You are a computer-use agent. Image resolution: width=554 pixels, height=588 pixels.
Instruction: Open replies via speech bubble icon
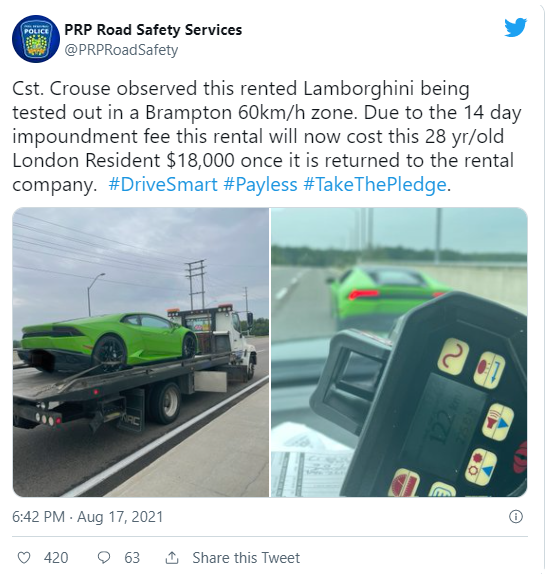(x=104, y=558)
